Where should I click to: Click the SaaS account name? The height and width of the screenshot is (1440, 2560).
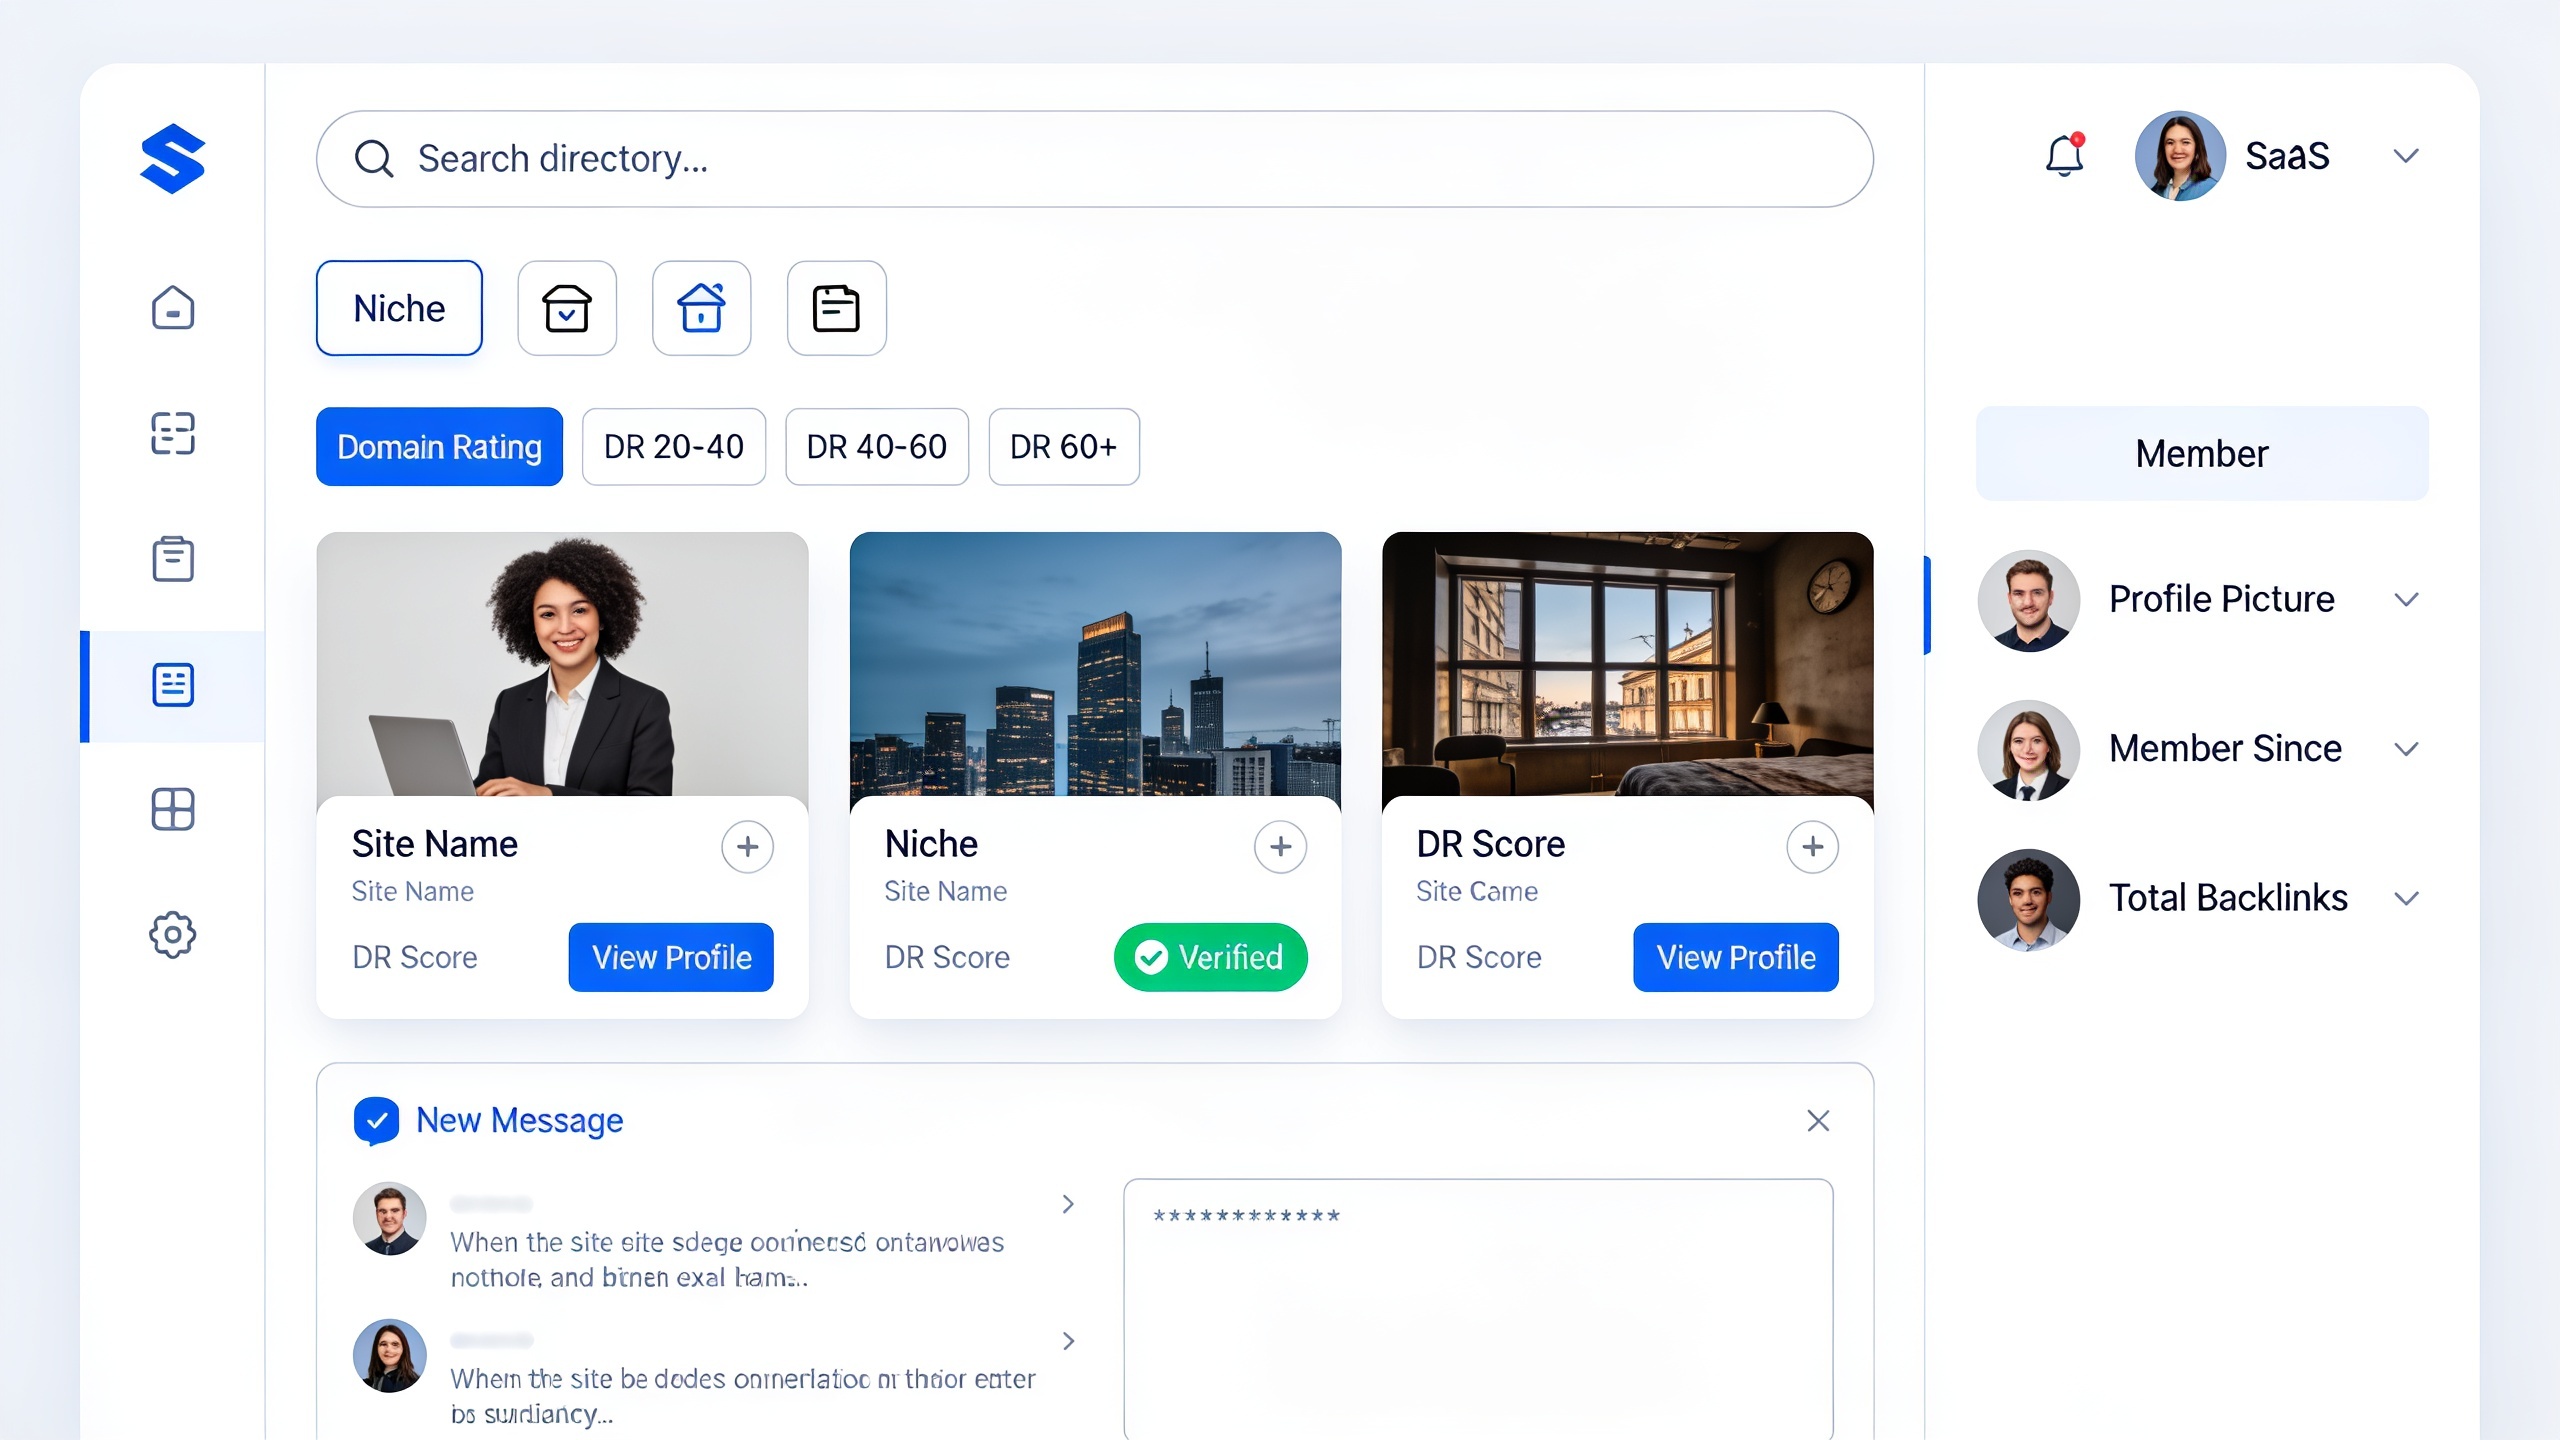[2287, 156]
